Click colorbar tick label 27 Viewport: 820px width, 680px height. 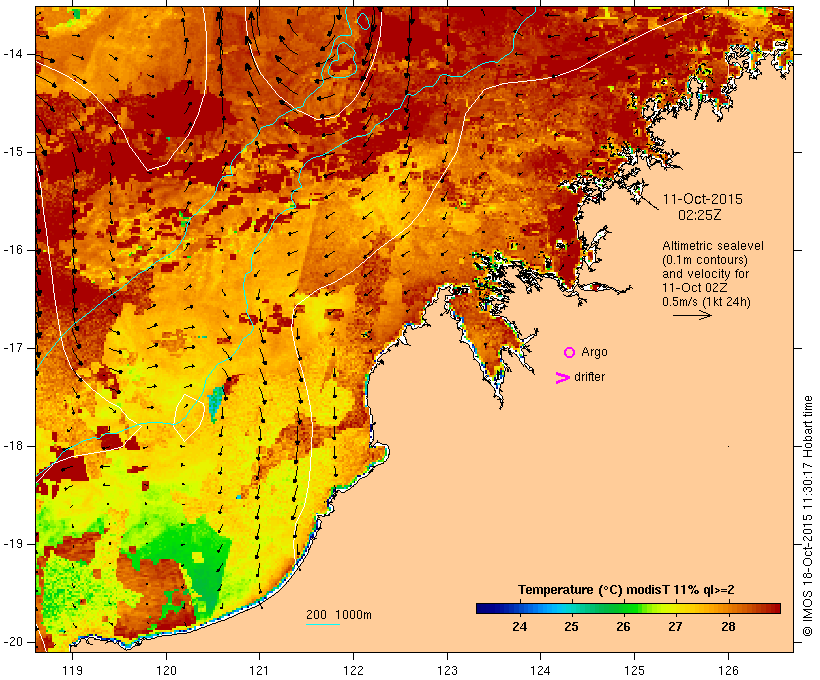675,626
